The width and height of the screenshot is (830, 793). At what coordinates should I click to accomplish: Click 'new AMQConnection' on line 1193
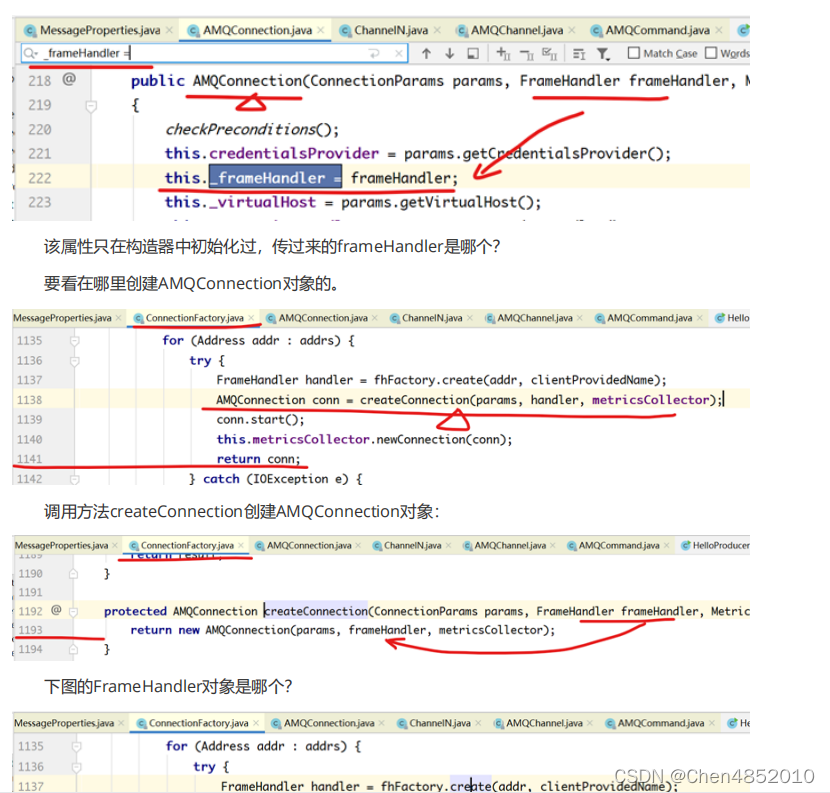click(234, 630)
